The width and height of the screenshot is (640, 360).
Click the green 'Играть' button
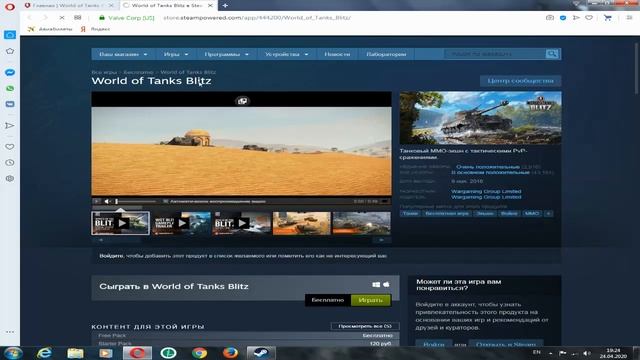[x=371, y=300]
